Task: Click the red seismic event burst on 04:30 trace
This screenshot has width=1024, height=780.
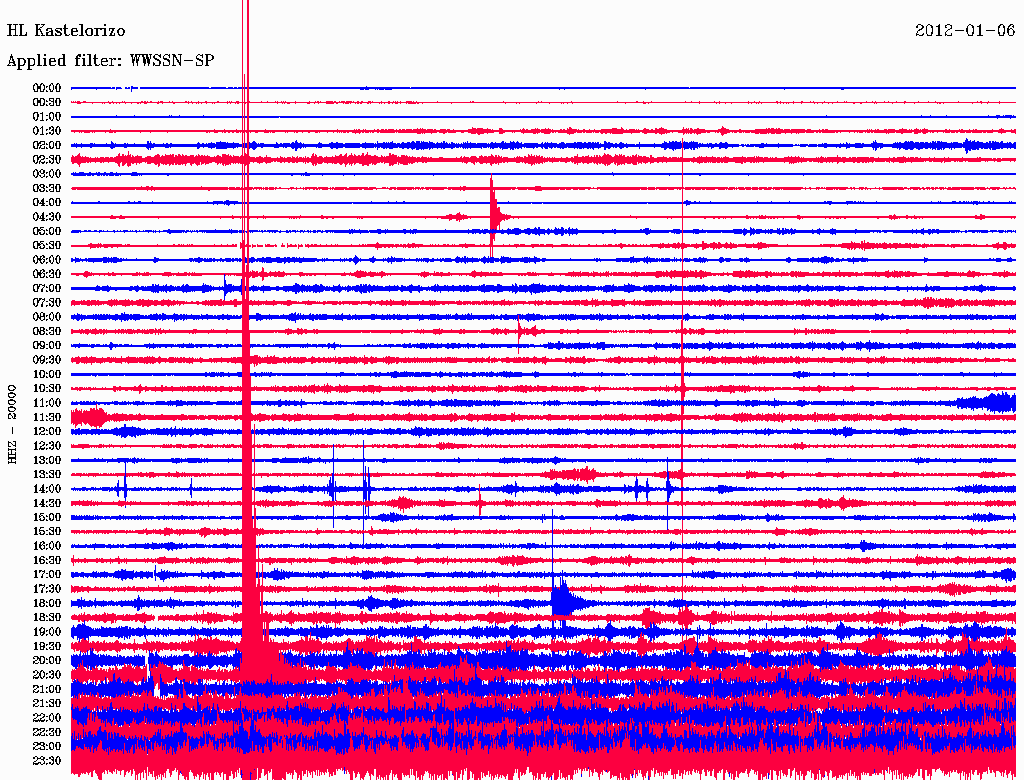Action: [x=495, y=216]
